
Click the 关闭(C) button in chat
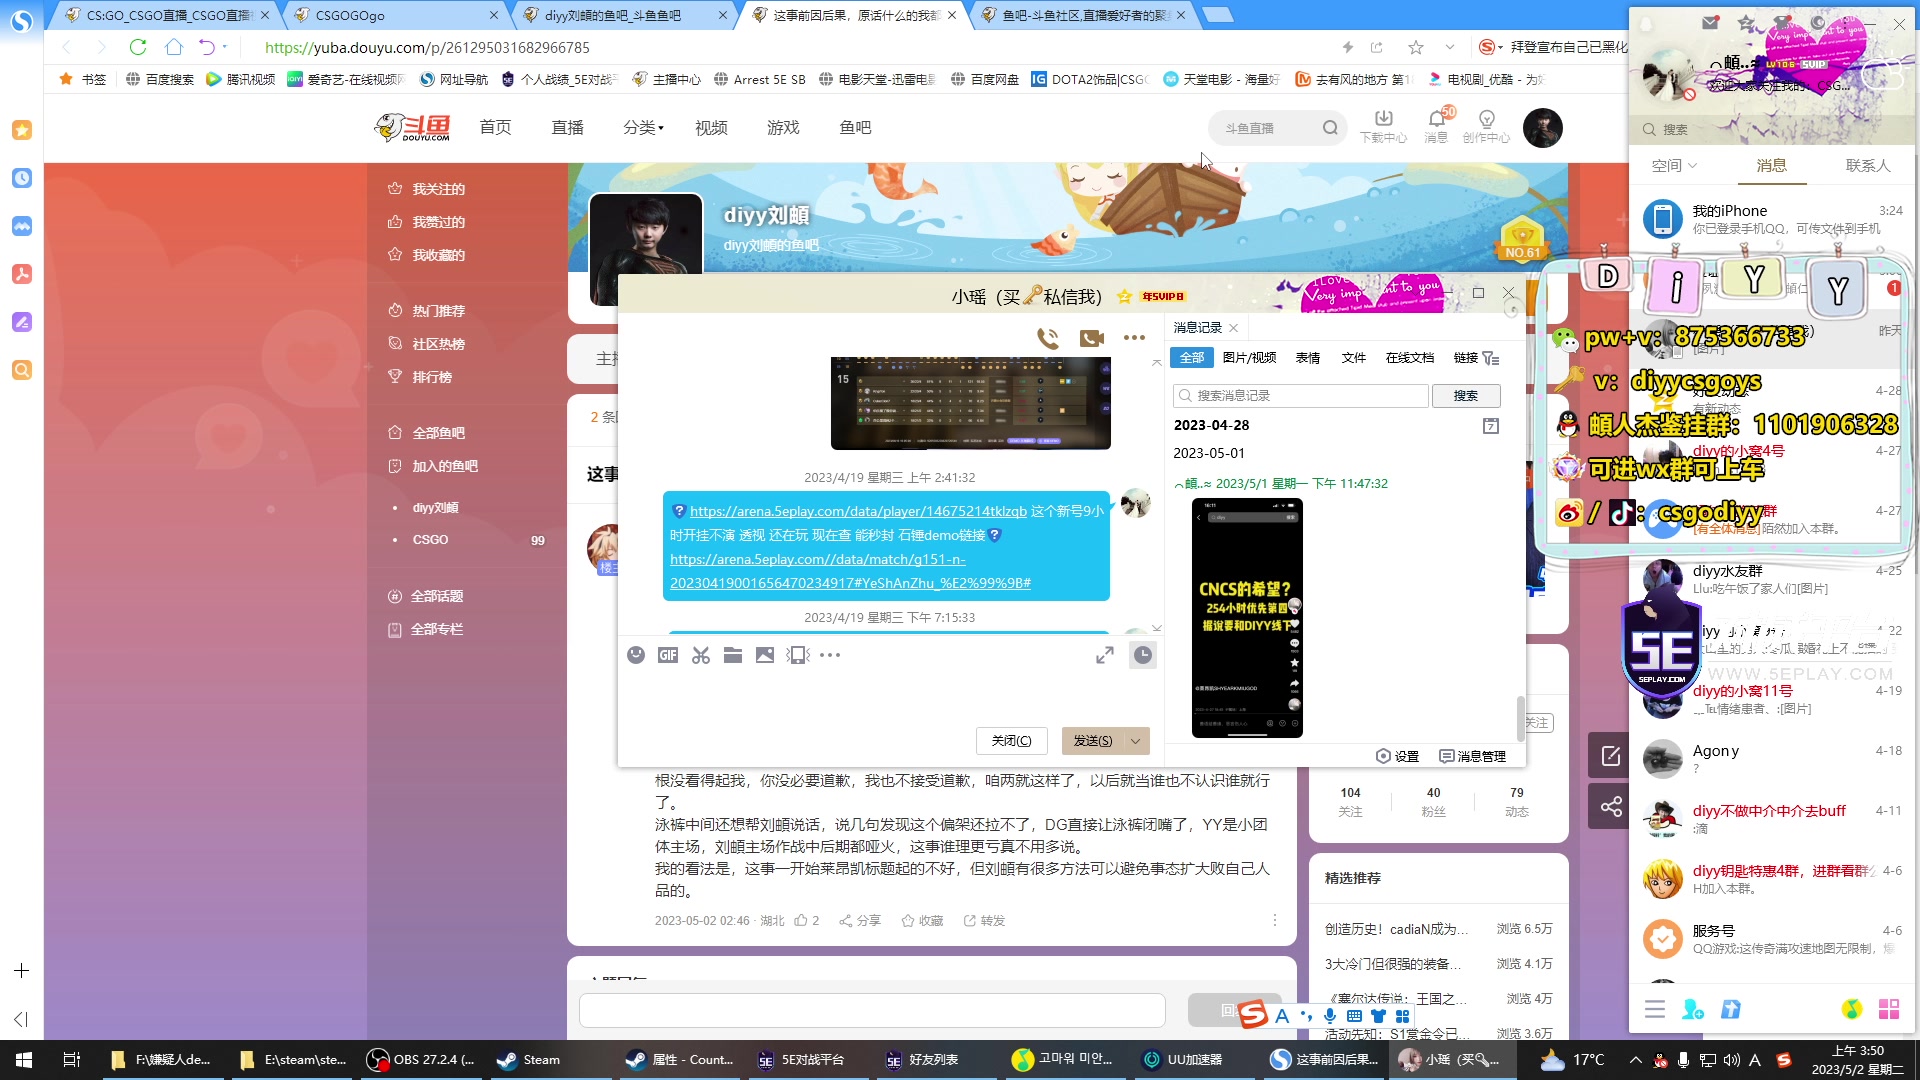point(1011,741)
